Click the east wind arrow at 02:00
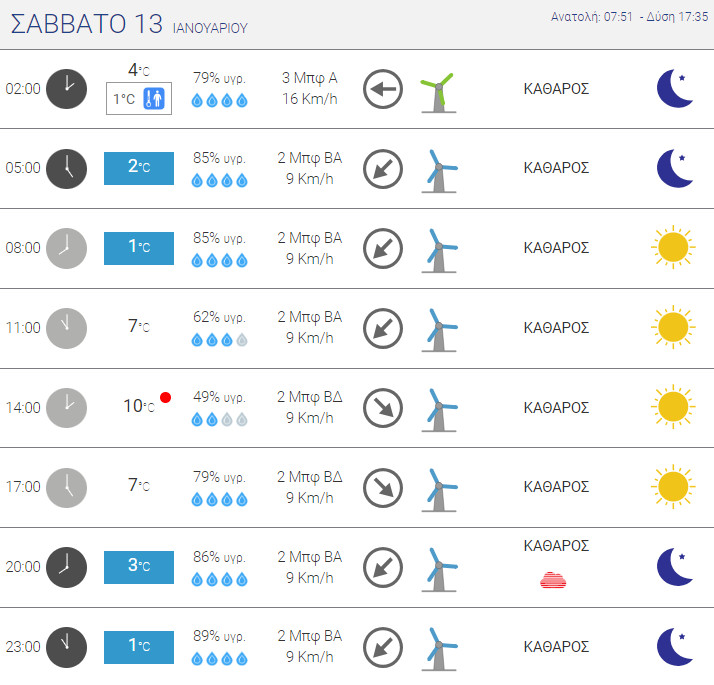This screenshot has width=714, height=685. click(x=382, y=89)
